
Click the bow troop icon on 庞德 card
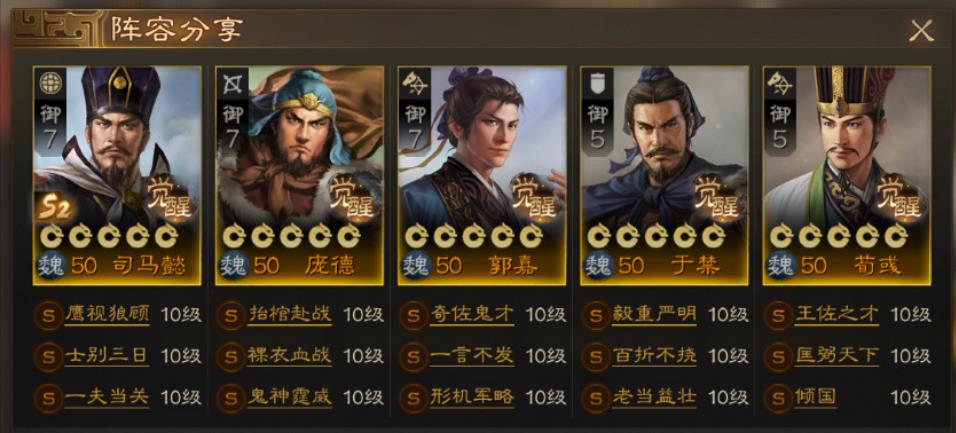[231, 82]
